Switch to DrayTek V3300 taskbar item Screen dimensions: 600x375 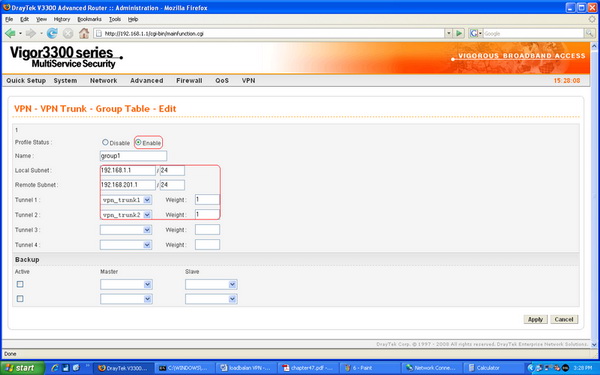(x=124, y=368)
